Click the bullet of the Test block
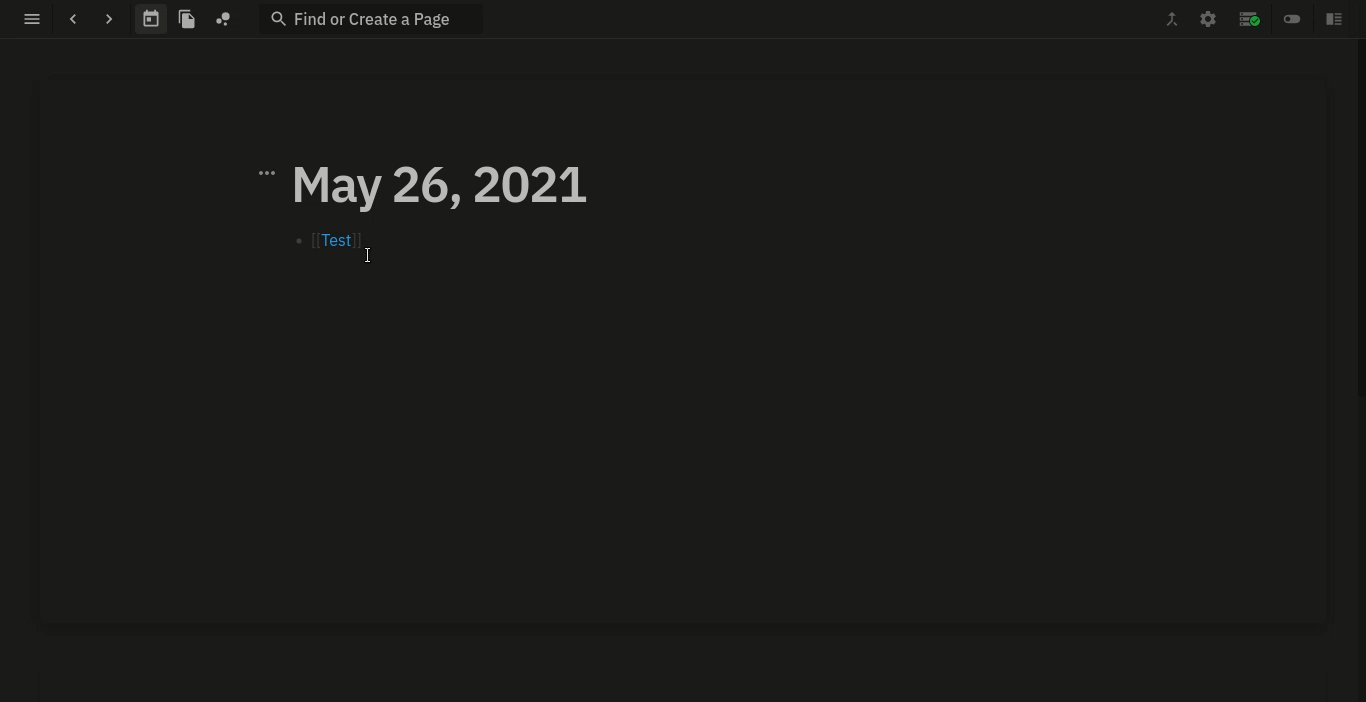 299,241
